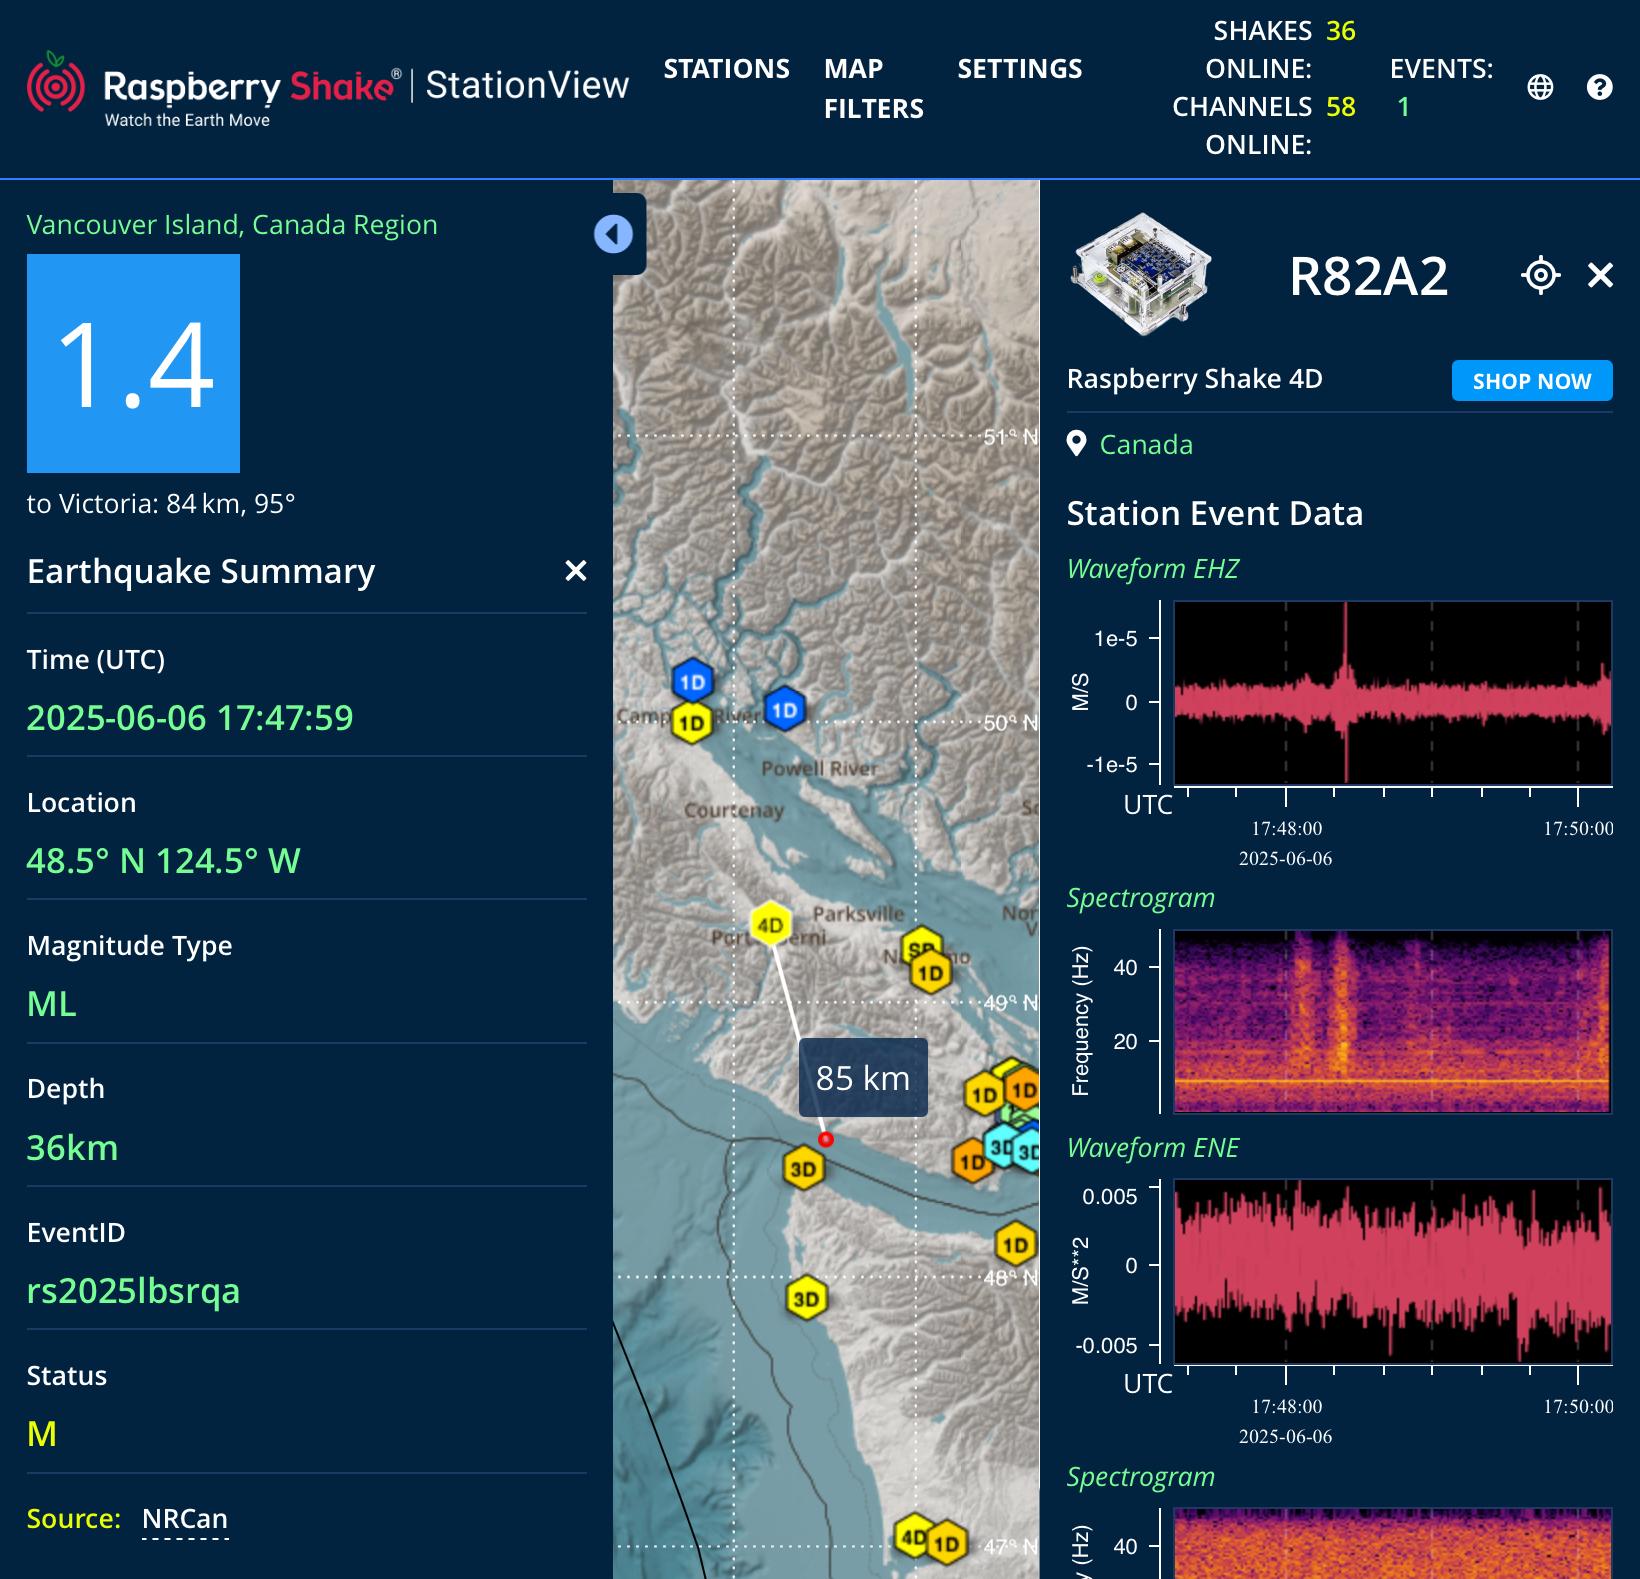The image size is (1640, 1579).
Task: Center the map on station R82A2
Action: pyautogui.click(x=1540, y=275)
